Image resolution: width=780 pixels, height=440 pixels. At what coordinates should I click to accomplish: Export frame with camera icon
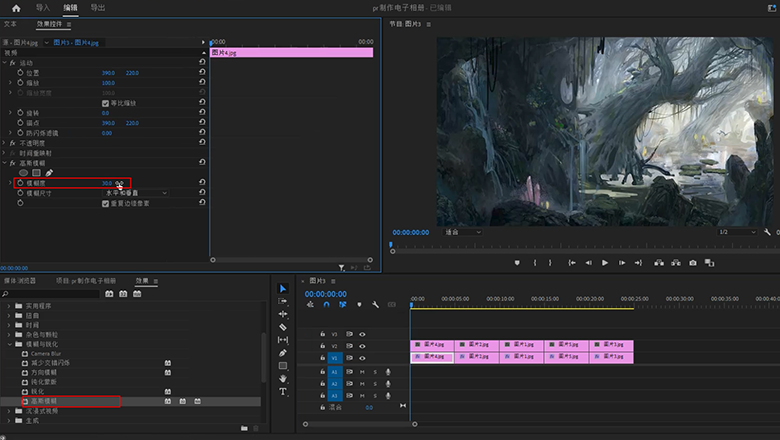tap(692, 263)
